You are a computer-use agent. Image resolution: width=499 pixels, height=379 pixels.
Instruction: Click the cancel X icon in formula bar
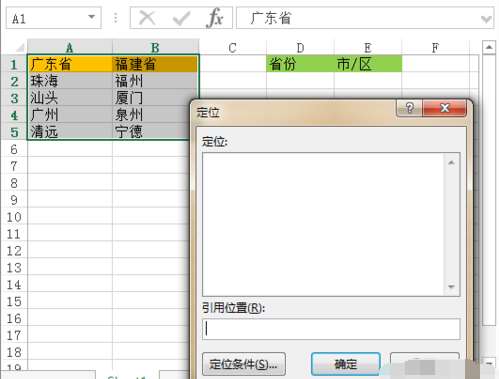click(x=147, y=18)
